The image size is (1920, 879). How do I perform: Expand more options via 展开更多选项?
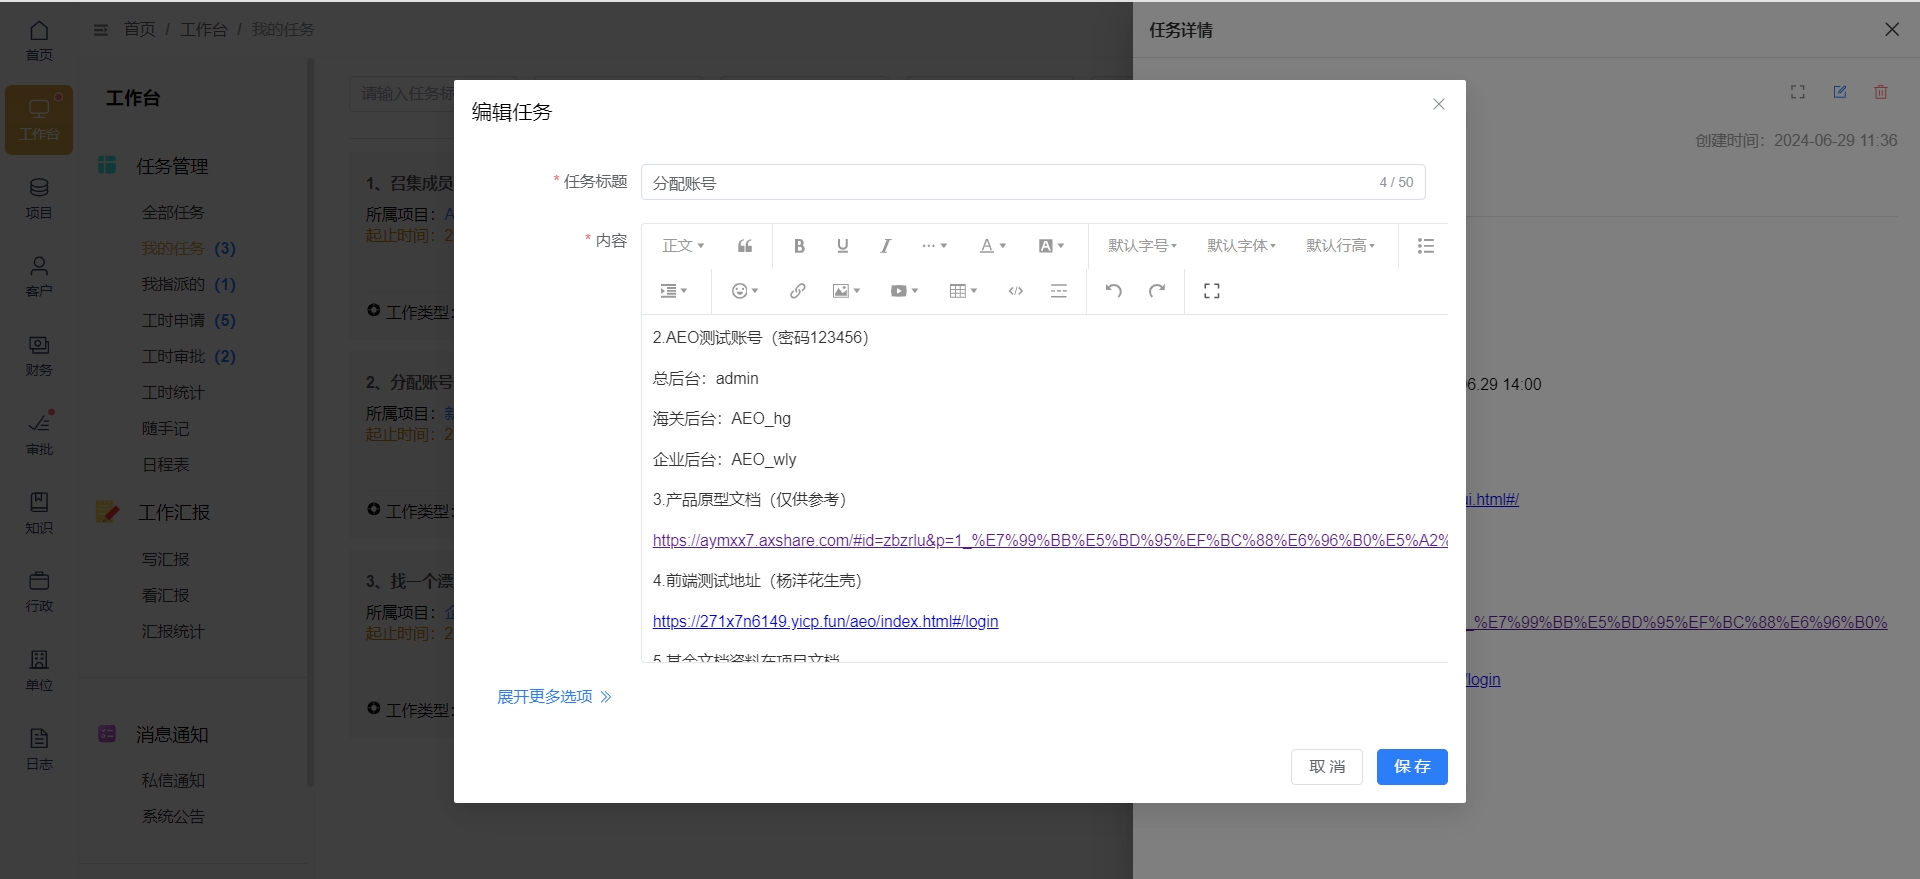tap(554, 696)
